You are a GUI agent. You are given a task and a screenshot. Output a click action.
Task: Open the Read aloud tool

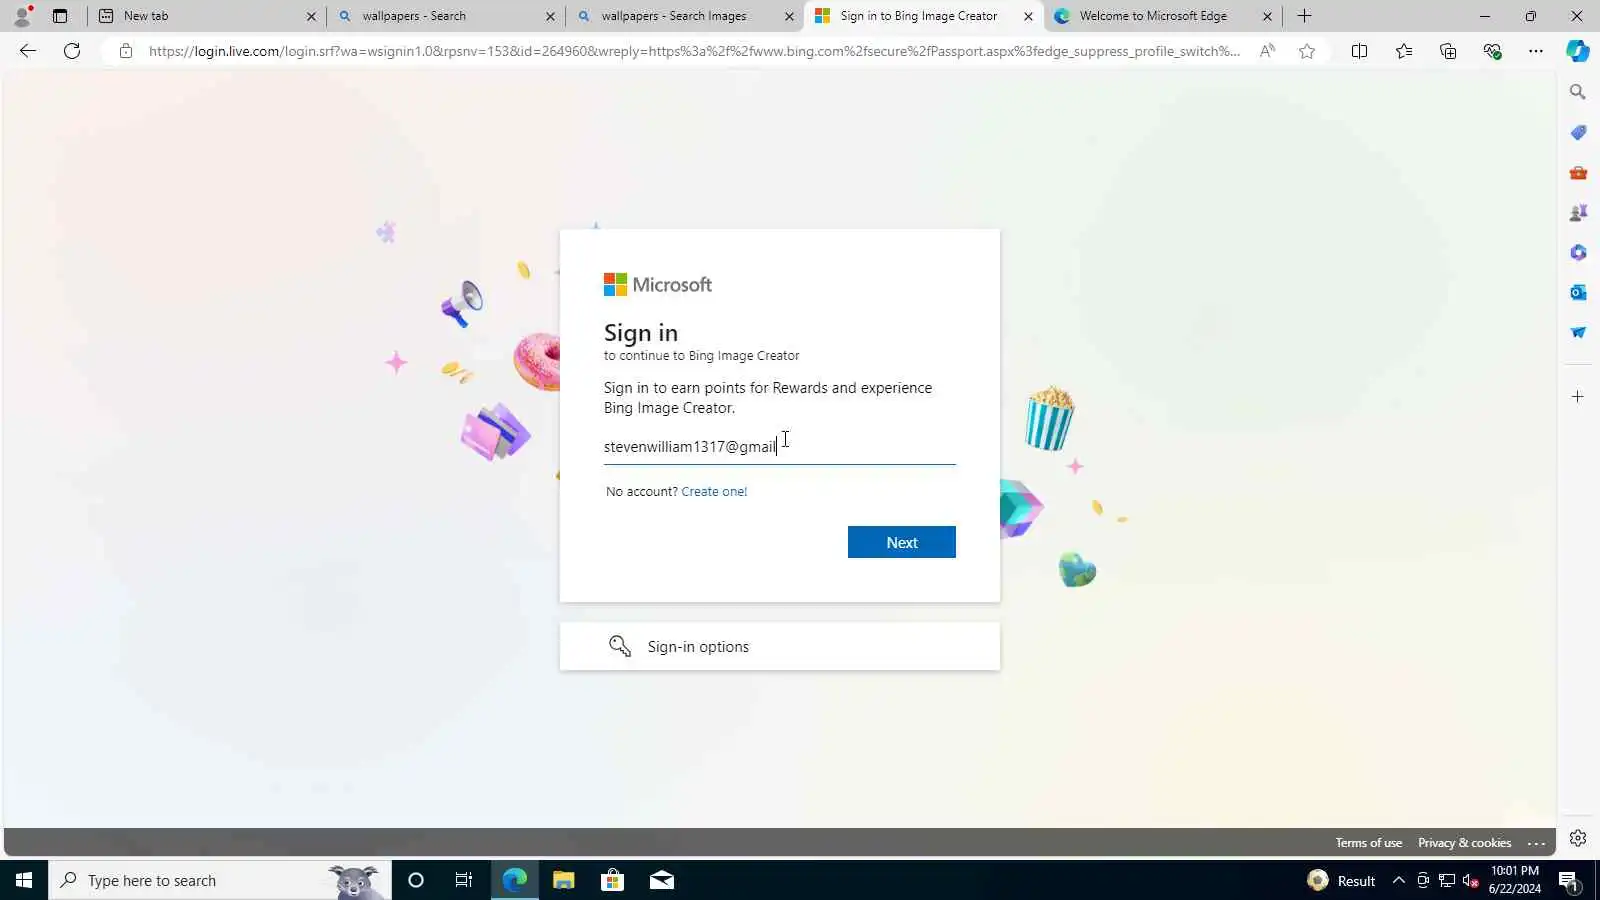[1267, 51]
